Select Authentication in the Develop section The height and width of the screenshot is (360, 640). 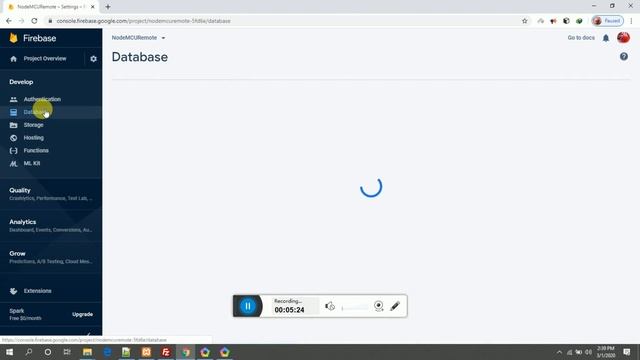[x=42, y=99]
